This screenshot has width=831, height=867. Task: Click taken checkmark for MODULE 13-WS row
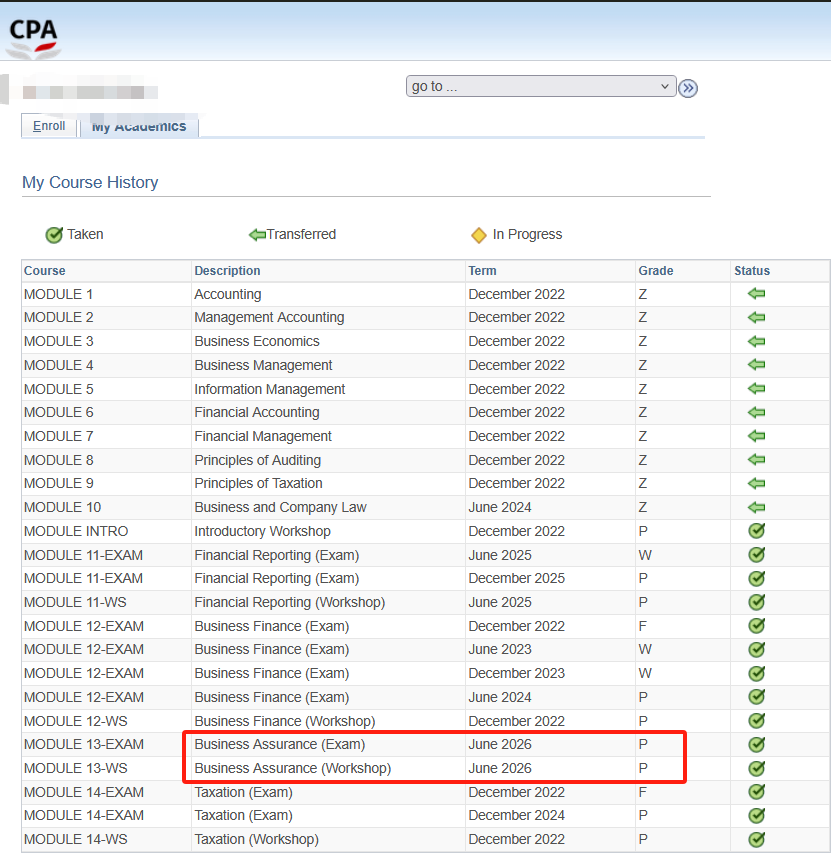(x=756, y=768)
